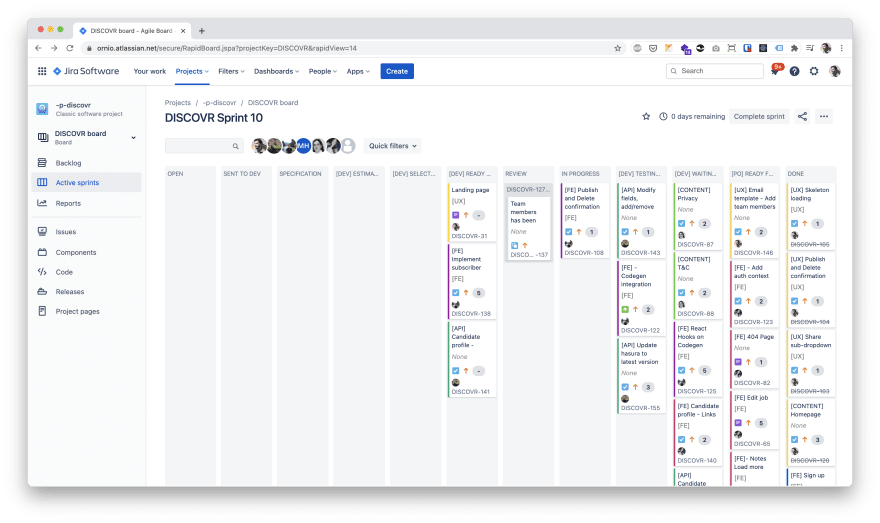Click the Code sidebar icon

click(42, 272)
